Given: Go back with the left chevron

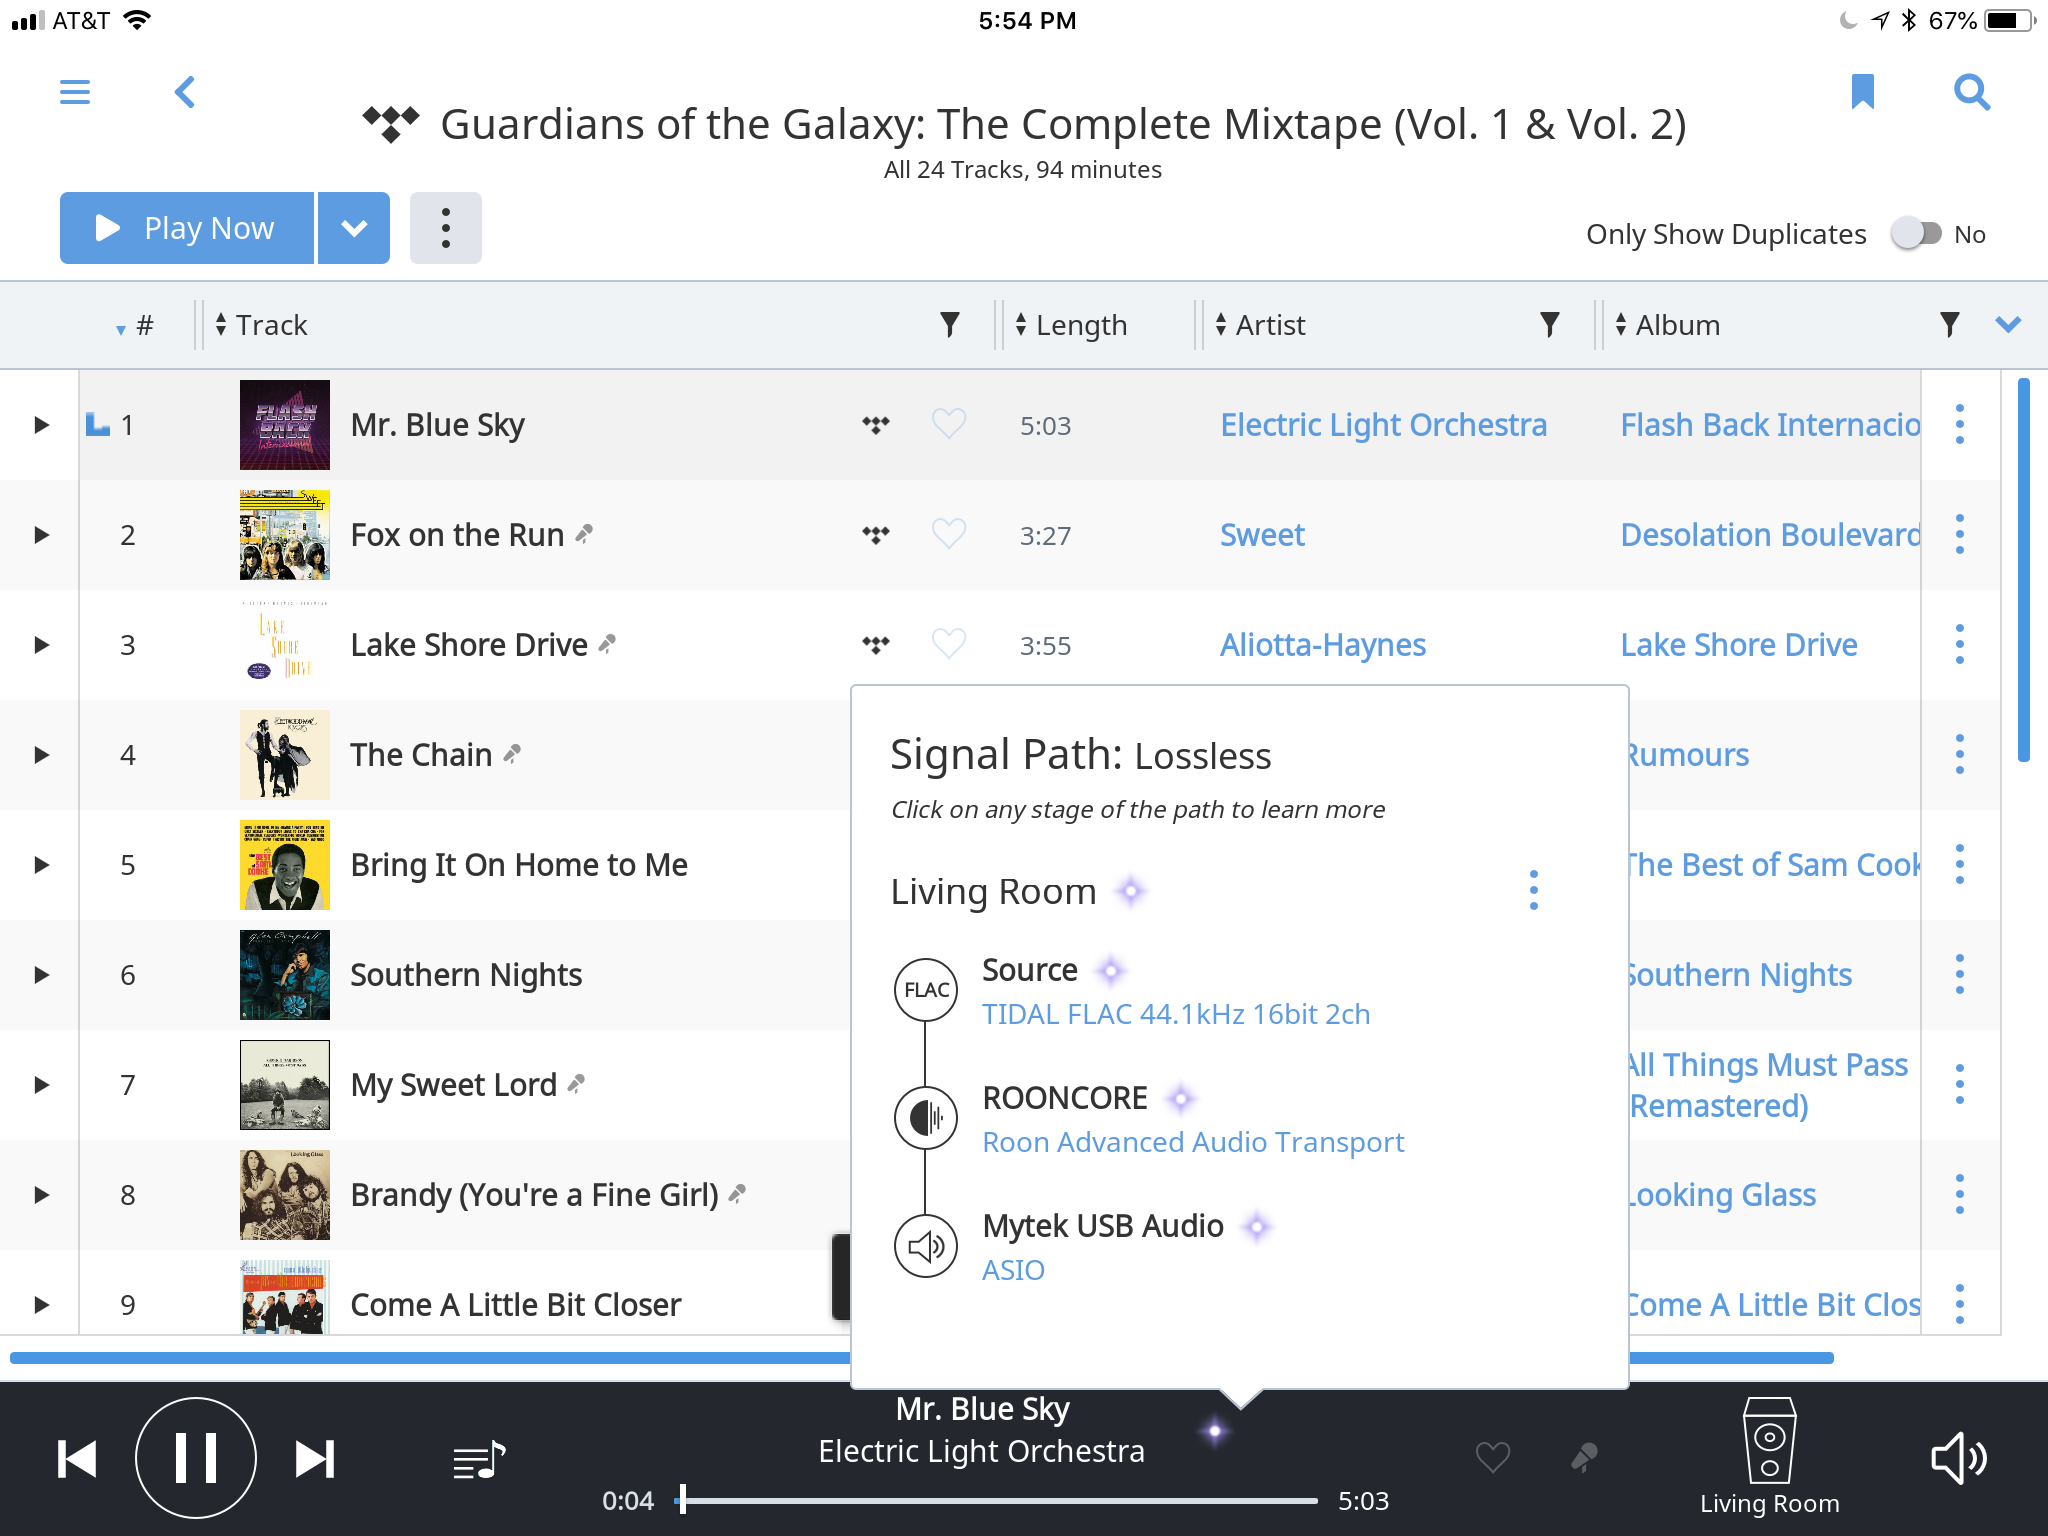Looking at the screenshot, I should 185,92.
